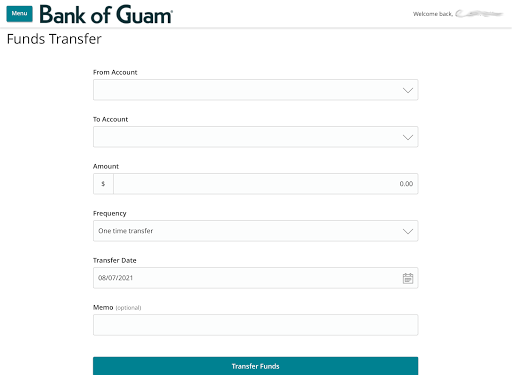Open the Frequency dropdown
The image size is (512, 375).
(255, 231)
